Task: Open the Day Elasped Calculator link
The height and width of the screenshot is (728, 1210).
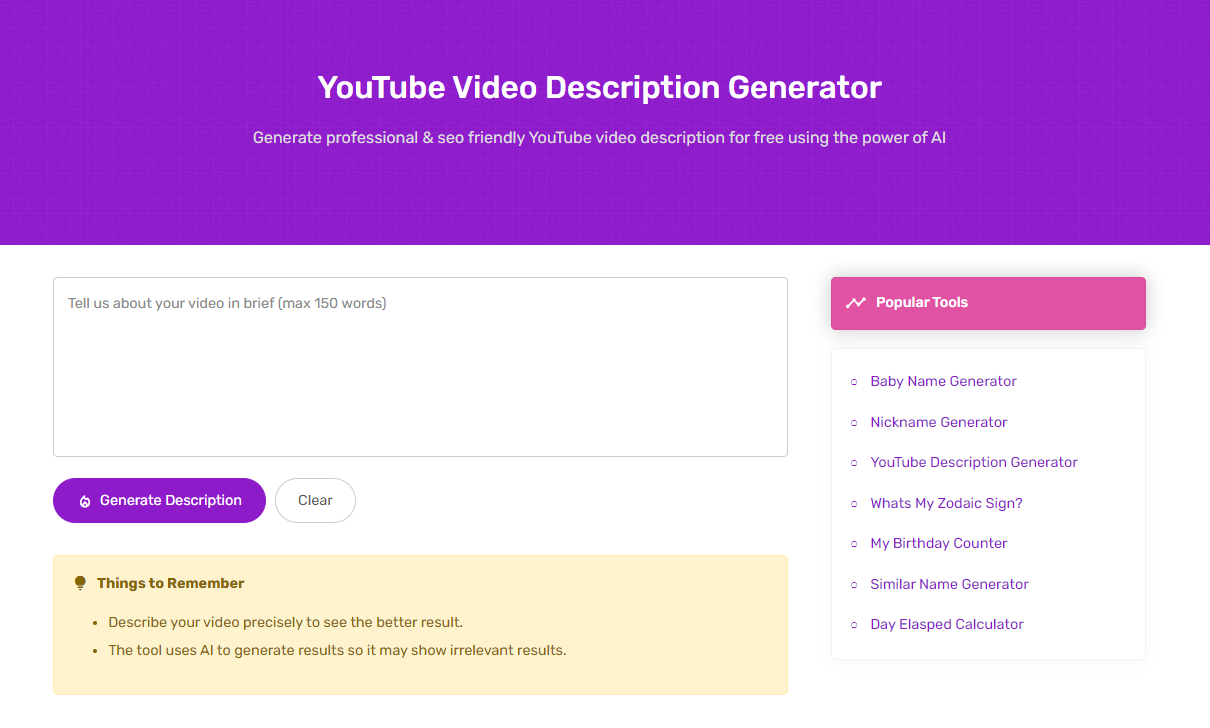Action: point(946,624)
